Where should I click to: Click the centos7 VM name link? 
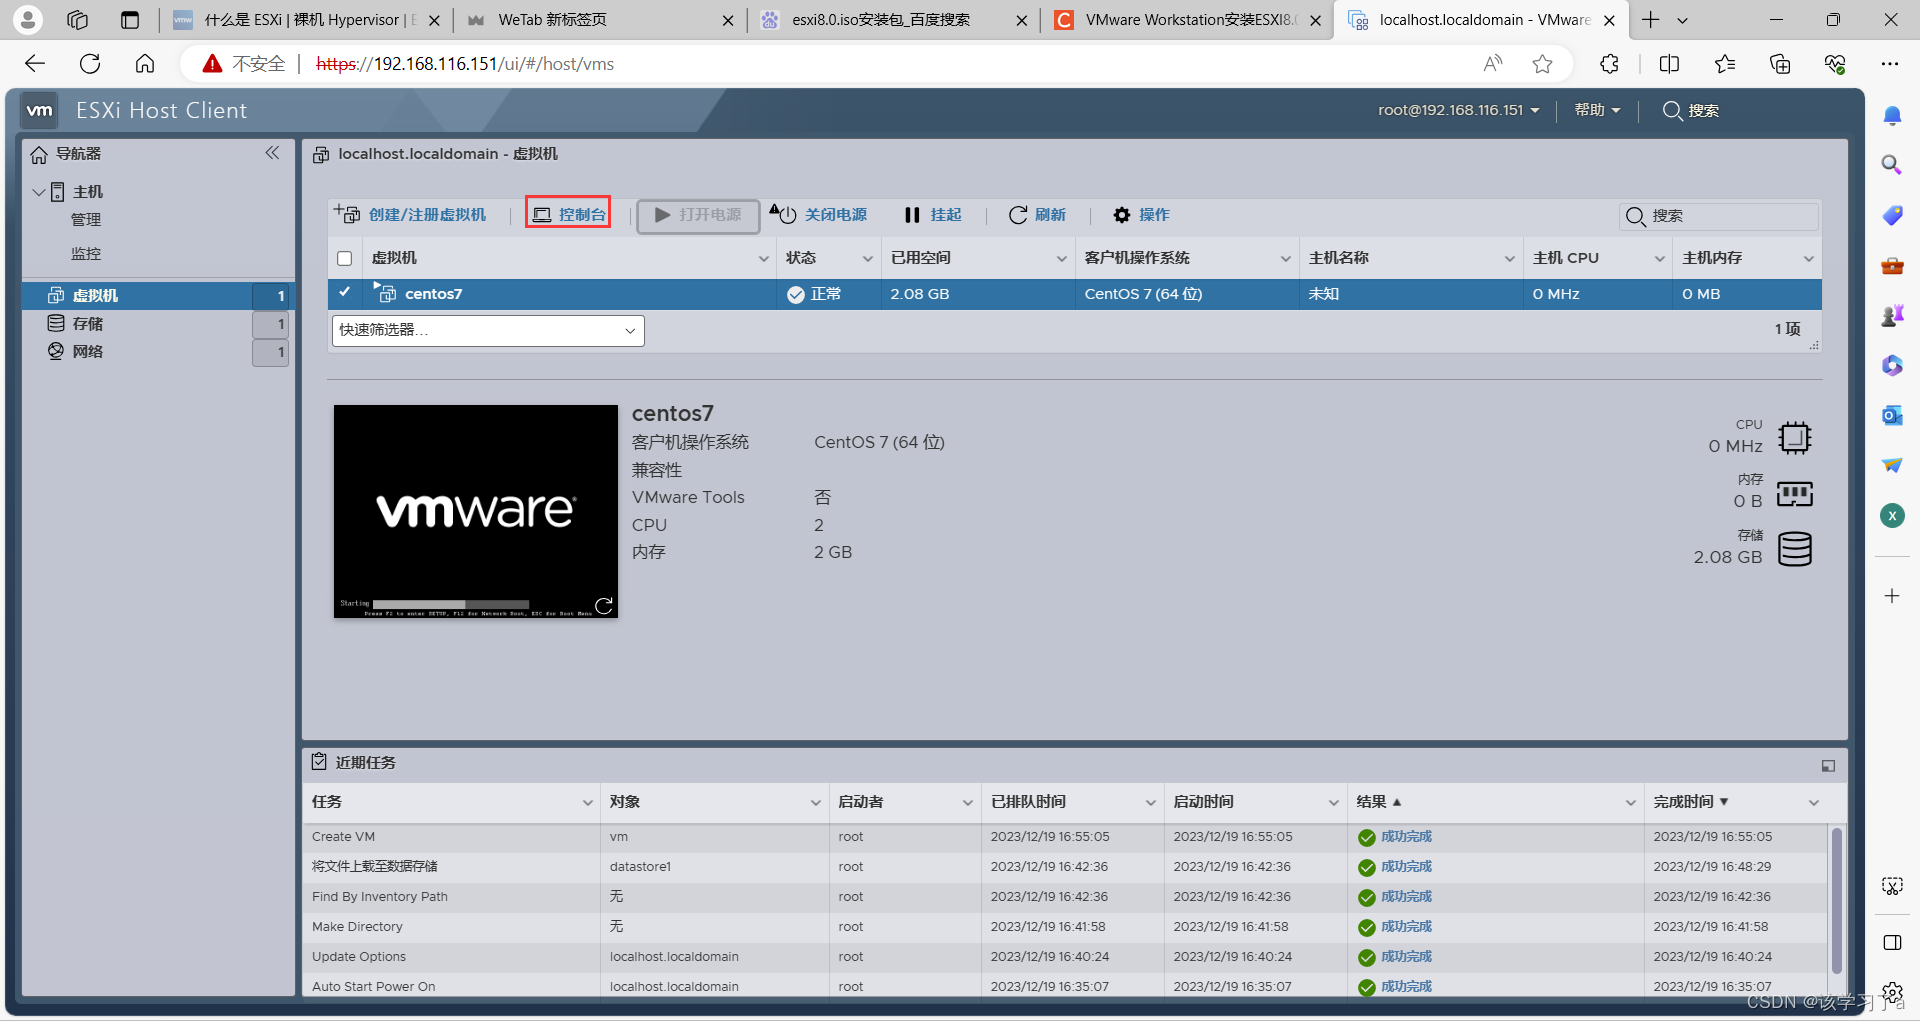point(433,294)
